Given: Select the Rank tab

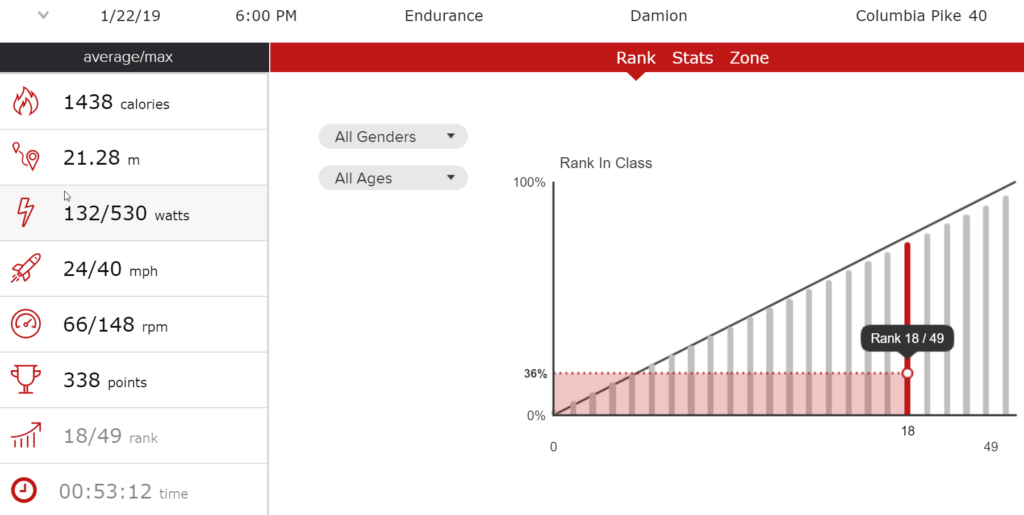Looking at the screenshot, I should [635, 58].
